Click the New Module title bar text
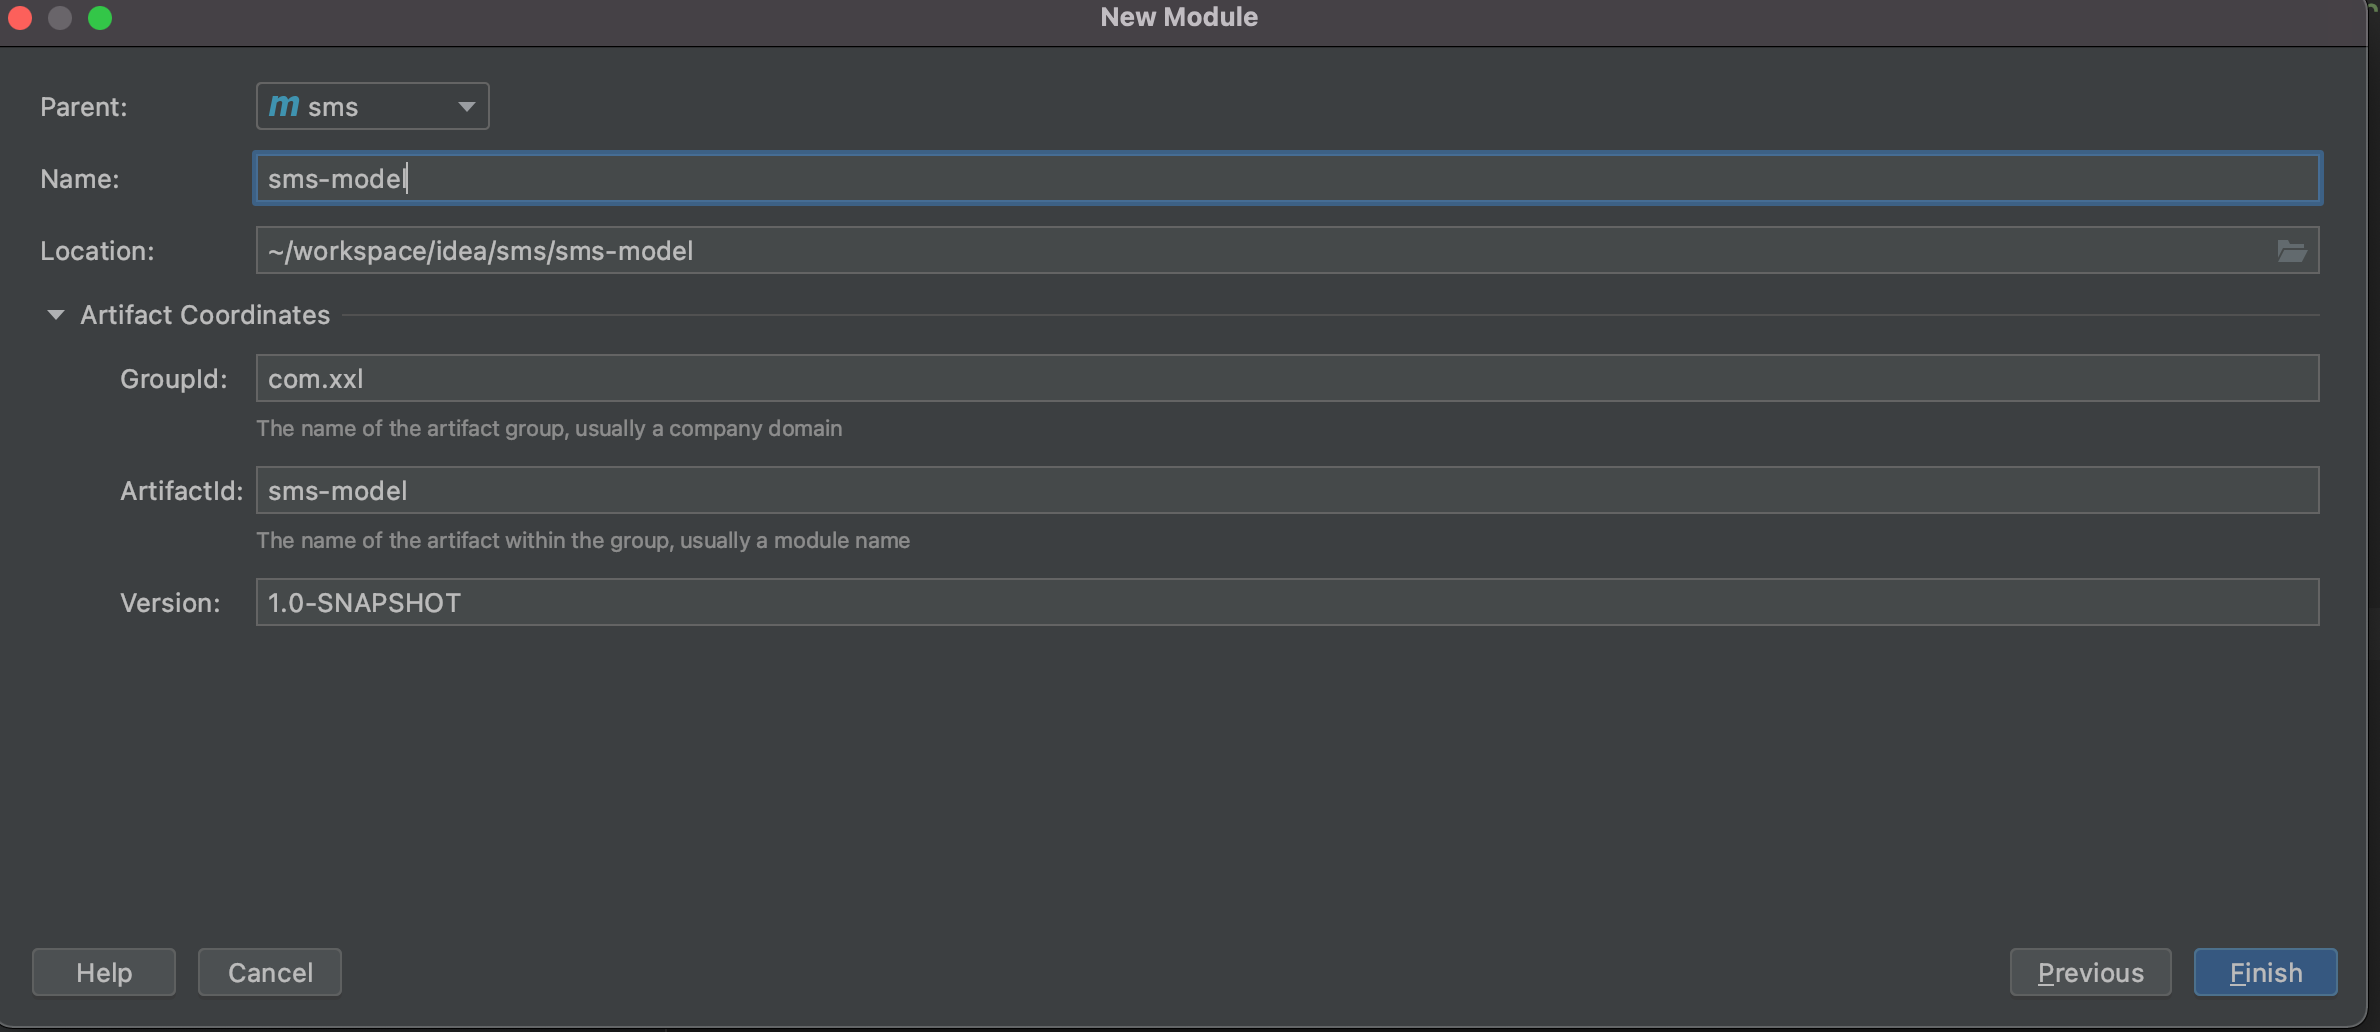This screenshot has height=1032, width=2380. pyautogui.click(x=1179, y=17)
